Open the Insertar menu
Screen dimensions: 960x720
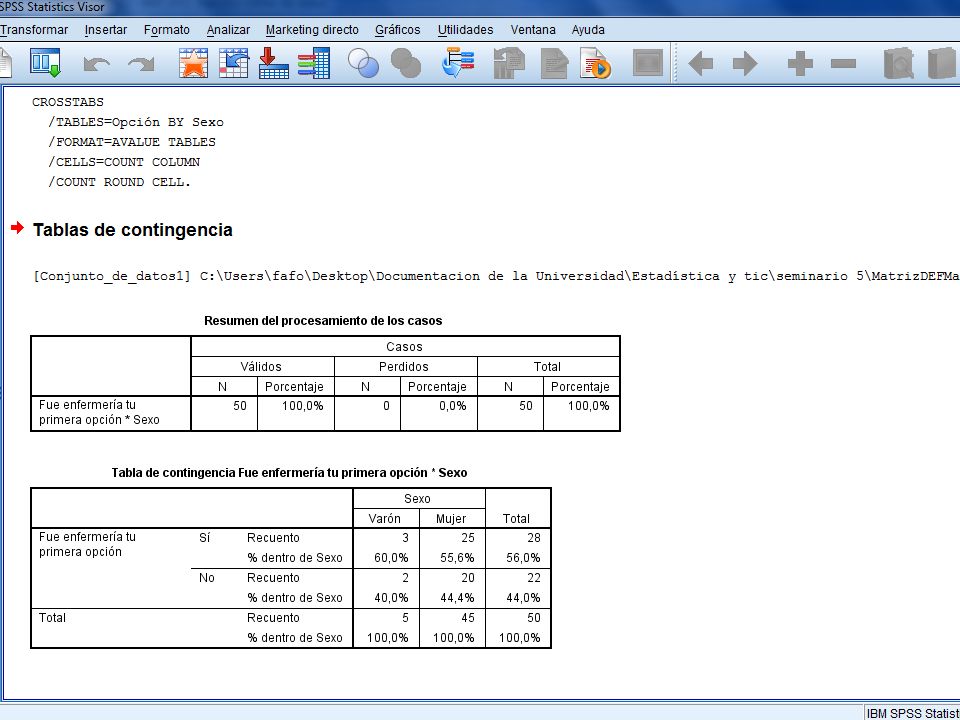106,29
